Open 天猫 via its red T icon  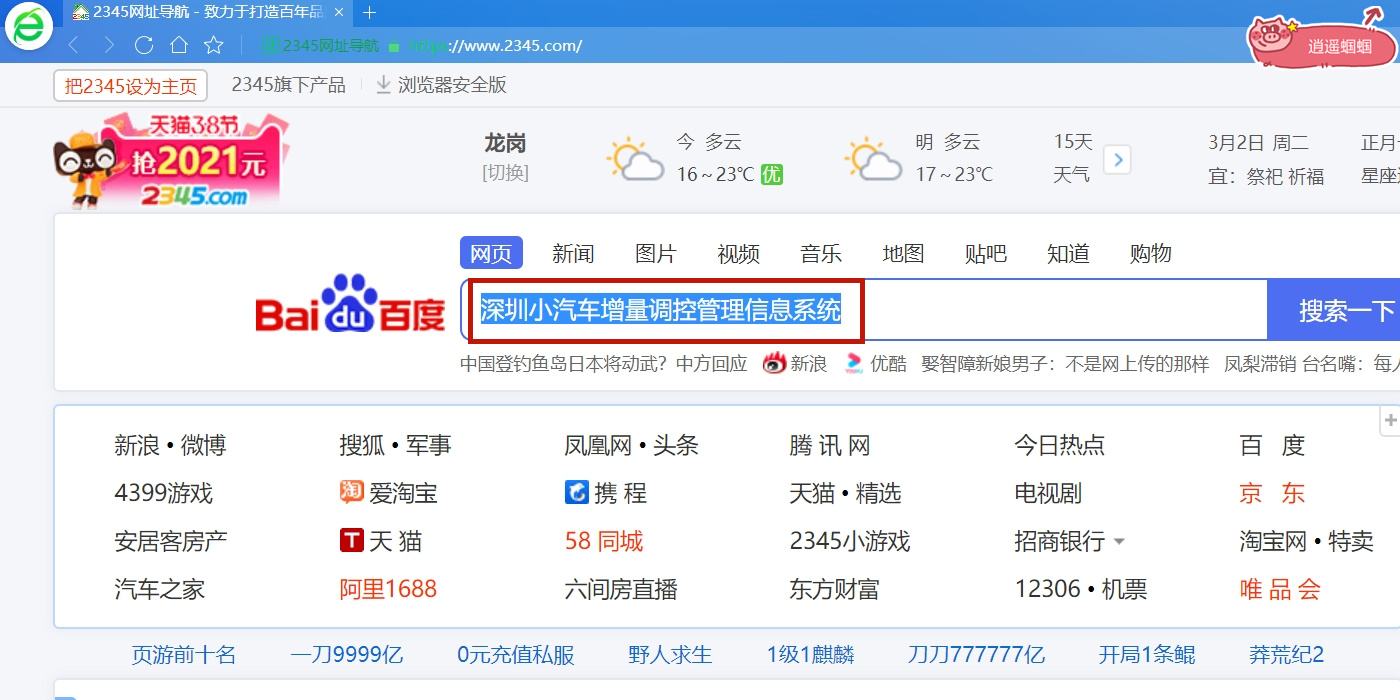pos(351,541)
